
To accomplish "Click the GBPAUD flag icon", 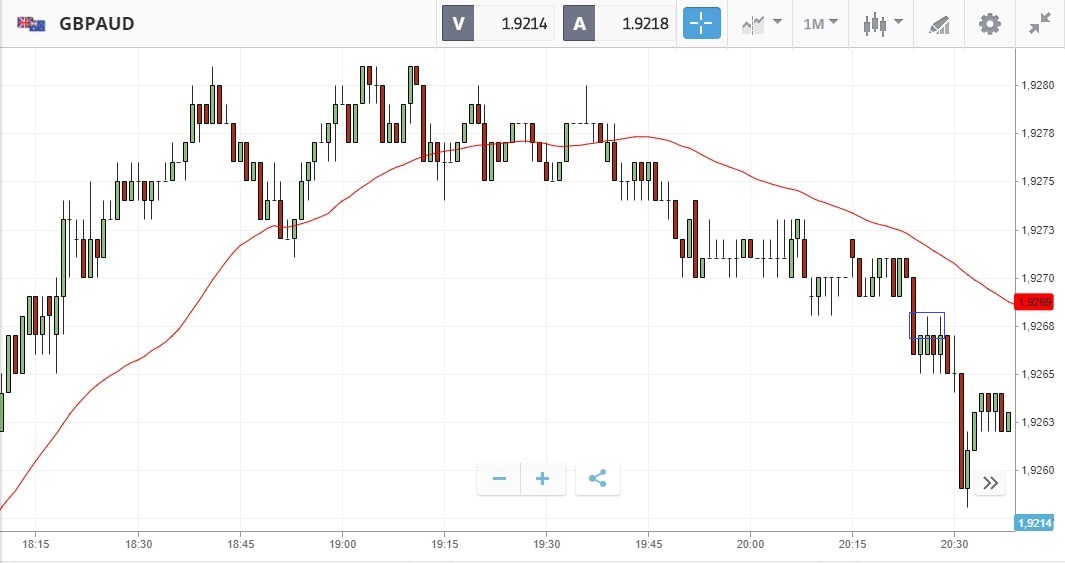I will [x=30, y=23].
